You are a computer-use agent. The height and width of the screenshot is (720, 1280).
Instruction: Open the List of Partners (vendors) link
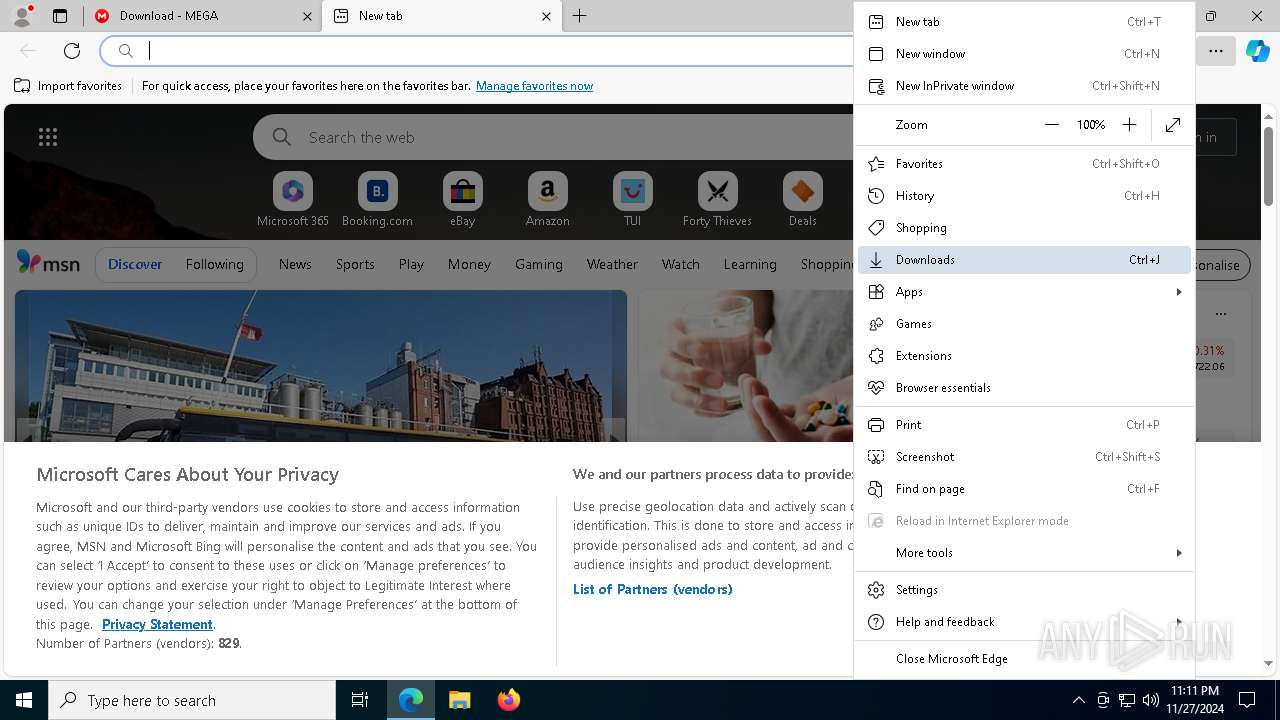[x=652, y=589]
